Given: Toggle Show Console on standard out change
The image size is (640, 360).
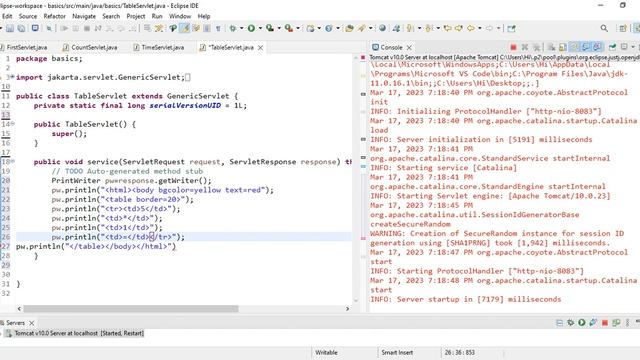Looking at the screenshot, I should click(x=585, y=47).
